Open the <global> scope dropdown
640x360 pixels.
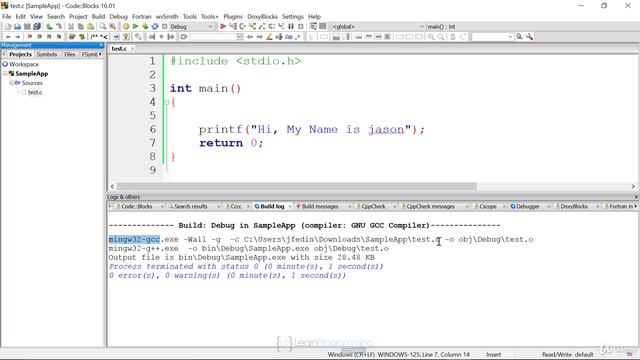click(x=422, y=27)
